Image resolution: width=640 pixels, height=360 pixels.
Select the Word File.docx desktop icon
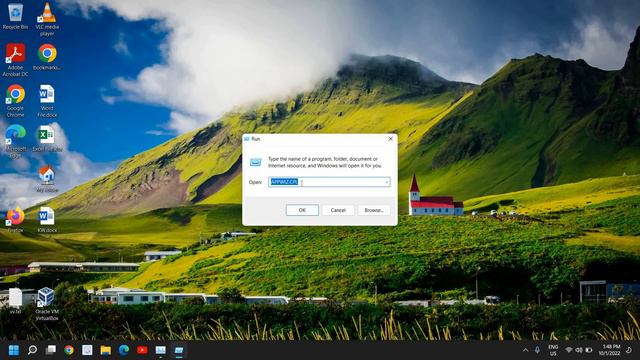pyautogui.click(x=47, y=100)
